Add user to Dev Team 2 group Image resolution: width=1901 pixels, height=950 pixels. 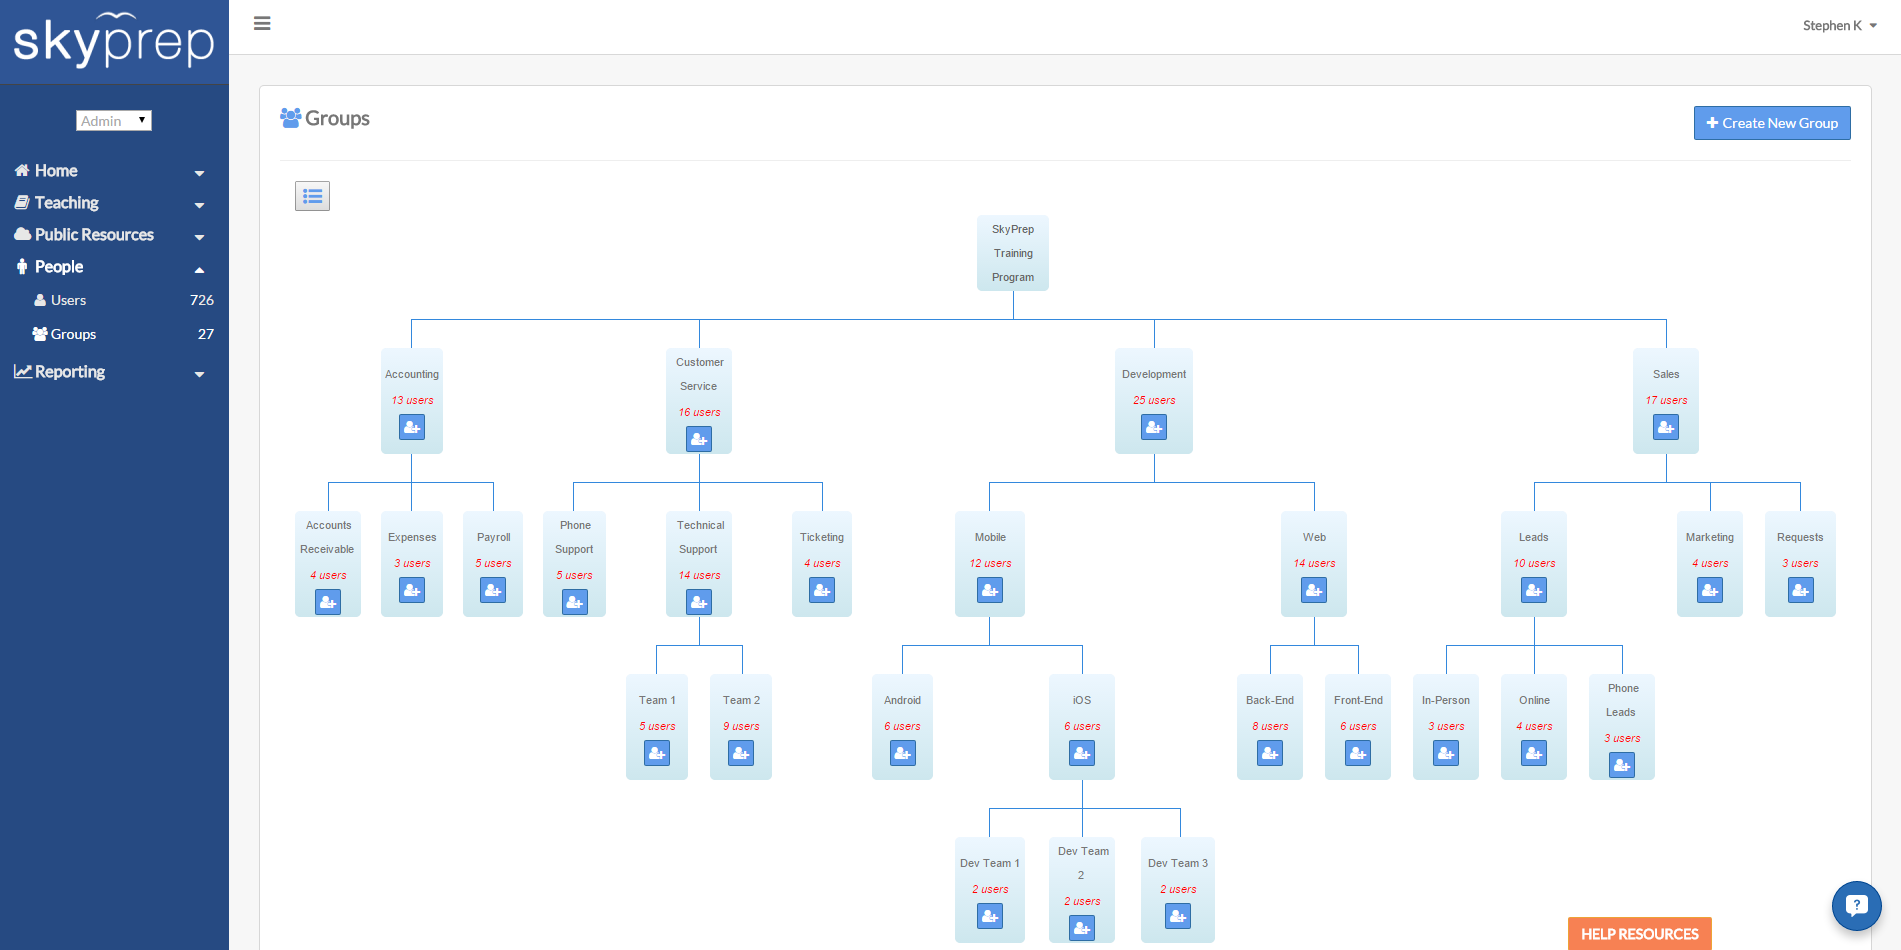tap(1082, 928)
